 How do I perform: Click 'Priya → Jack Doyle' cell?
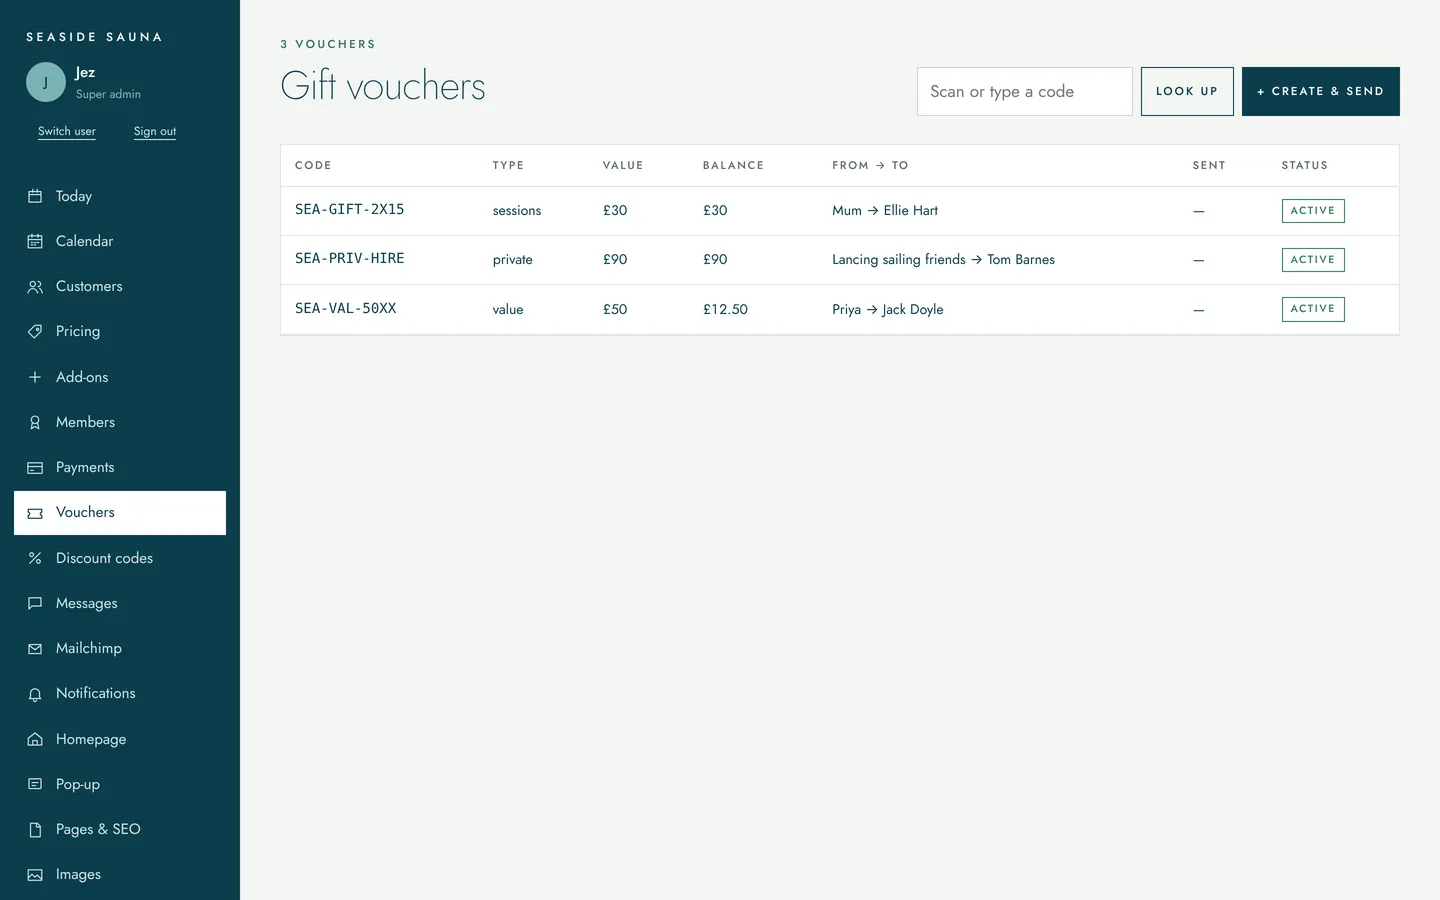point(888,309)
